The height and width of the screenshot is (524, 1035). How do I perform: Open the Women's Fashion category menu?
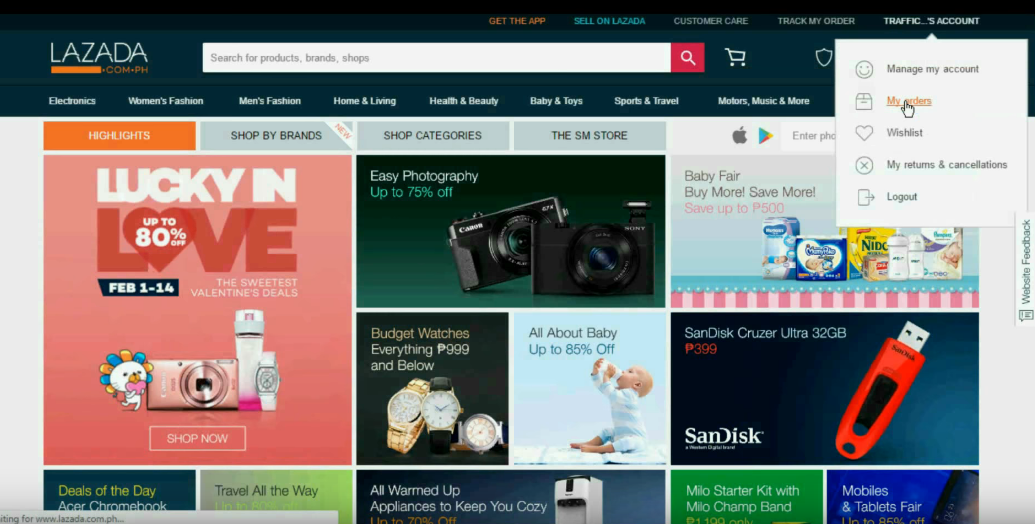click(x=166, y=101)
